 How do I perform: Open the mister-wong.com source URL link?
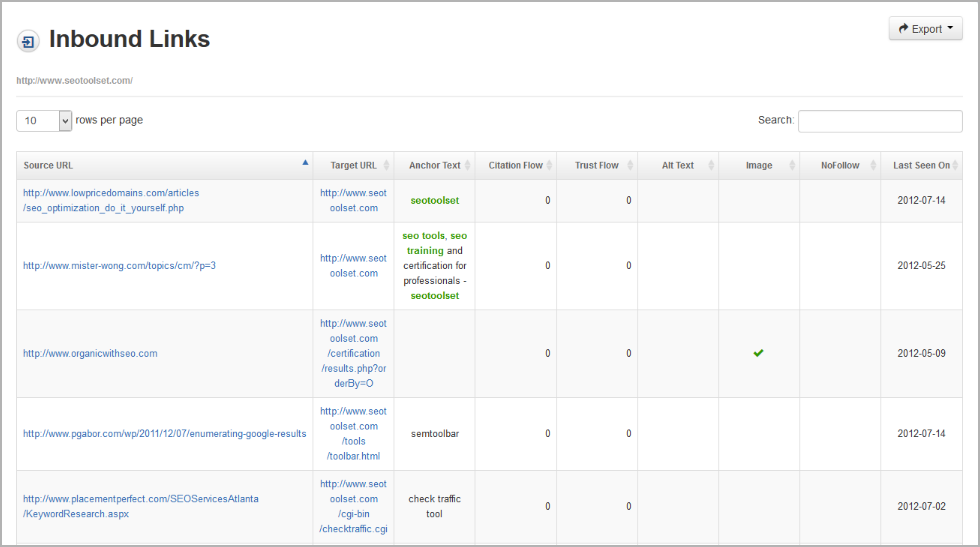coord(119,266)
